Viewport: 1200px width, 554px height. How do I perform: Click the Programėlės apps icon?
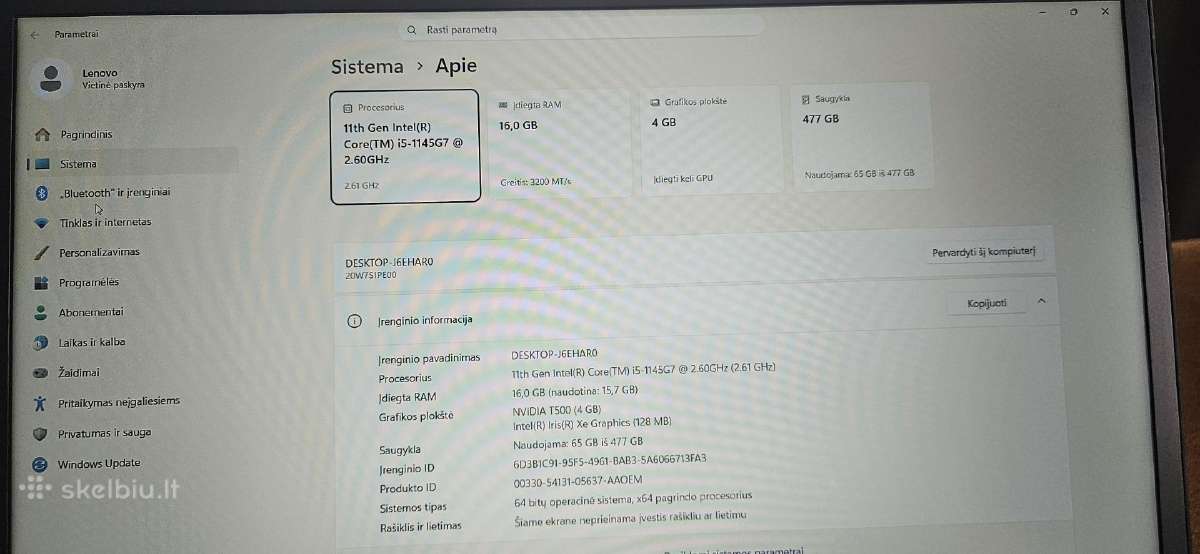41,283
